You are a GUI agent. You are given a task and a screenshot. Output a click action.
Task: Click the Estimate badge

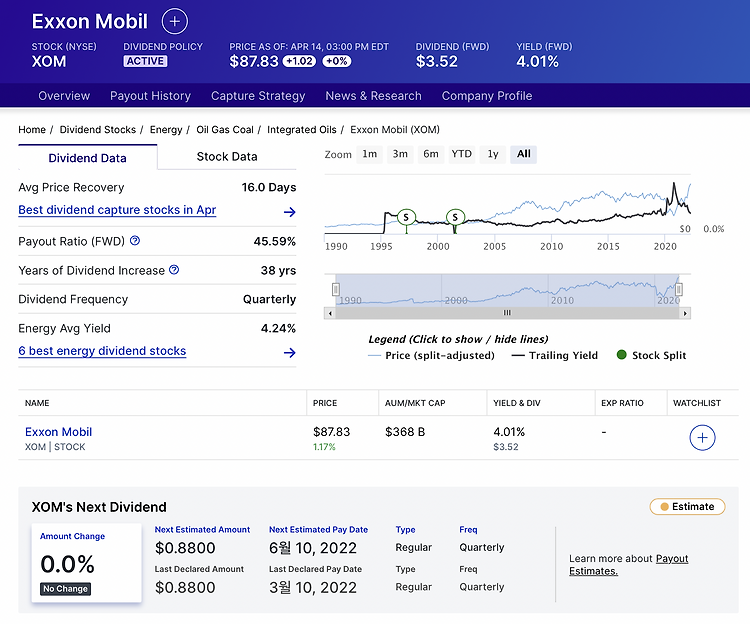click(687, 506)
